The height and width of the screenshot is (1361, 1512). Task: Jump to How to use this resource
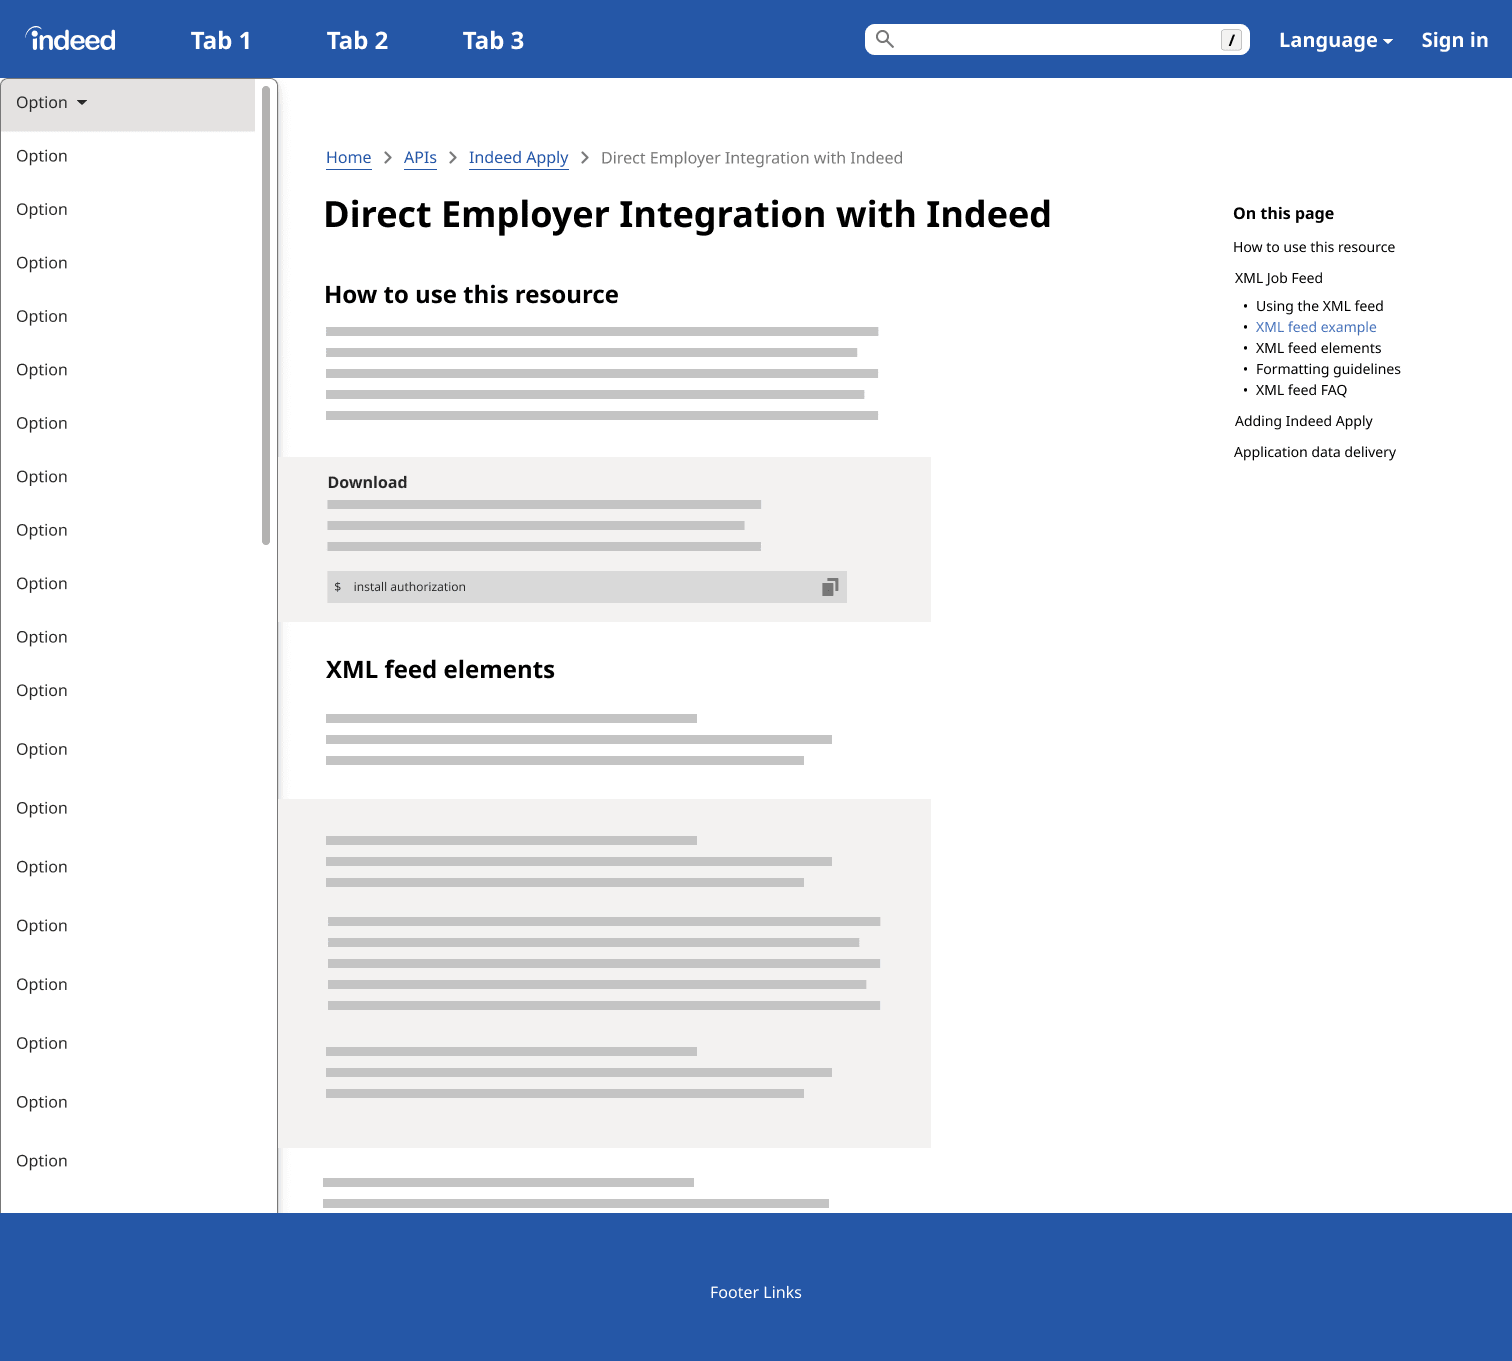pyautogui.click(x=1314, y=247)
